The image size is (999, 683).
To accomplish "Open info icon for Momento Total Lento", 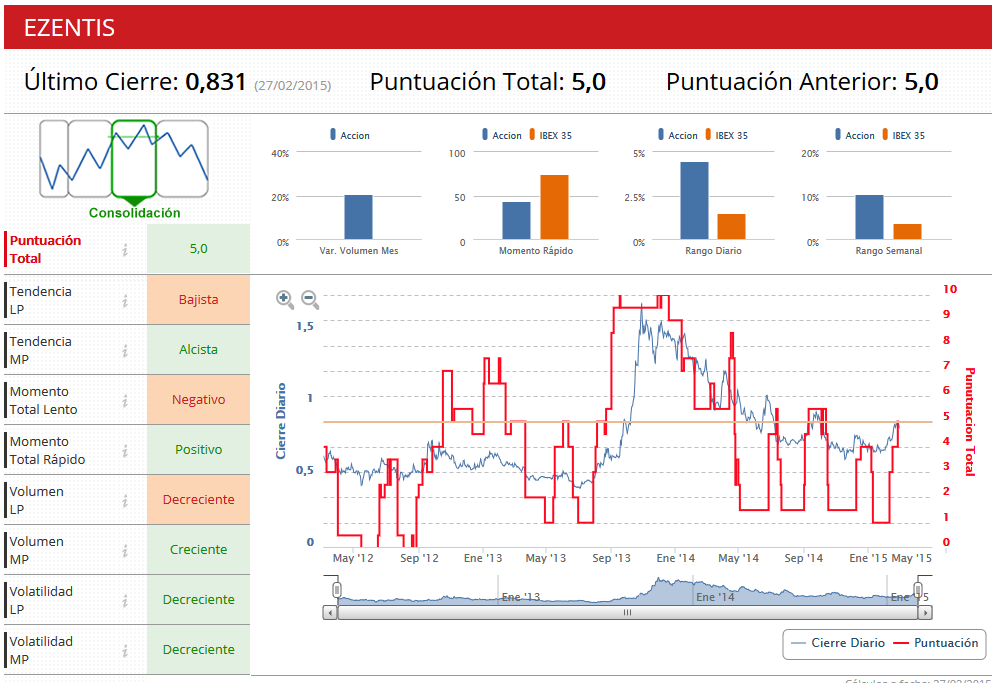I will tap(125, 400).
